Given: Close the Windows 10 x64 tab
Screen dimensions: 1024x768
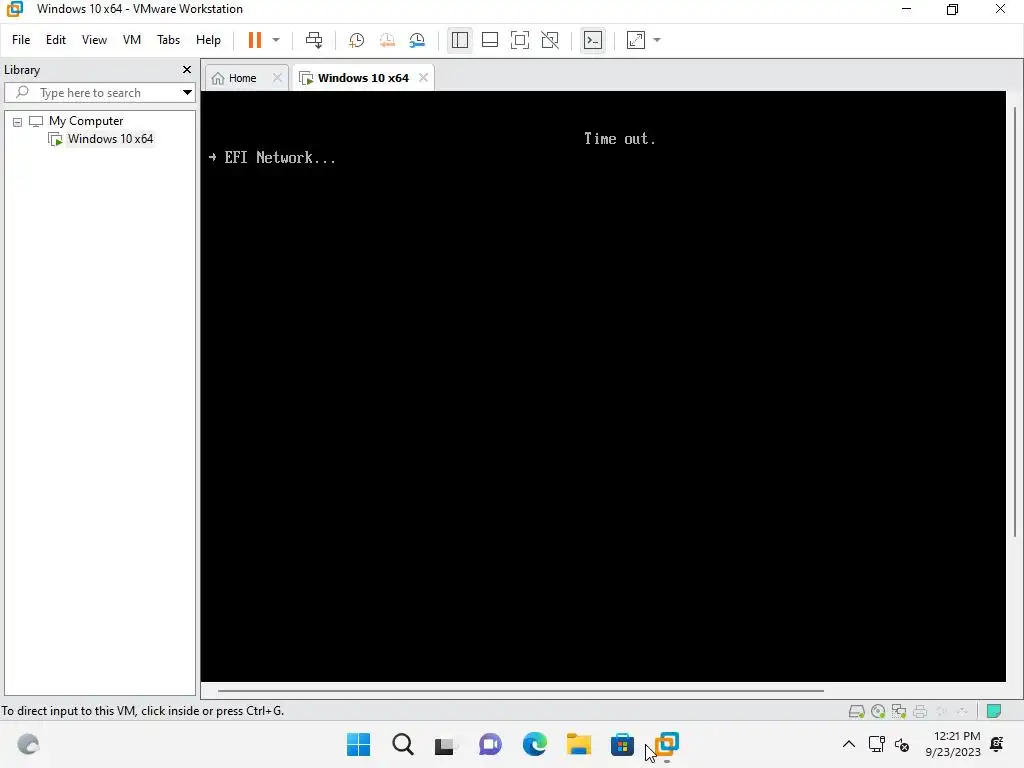Looking at the screenshot, I should click(x=423, y=78).
